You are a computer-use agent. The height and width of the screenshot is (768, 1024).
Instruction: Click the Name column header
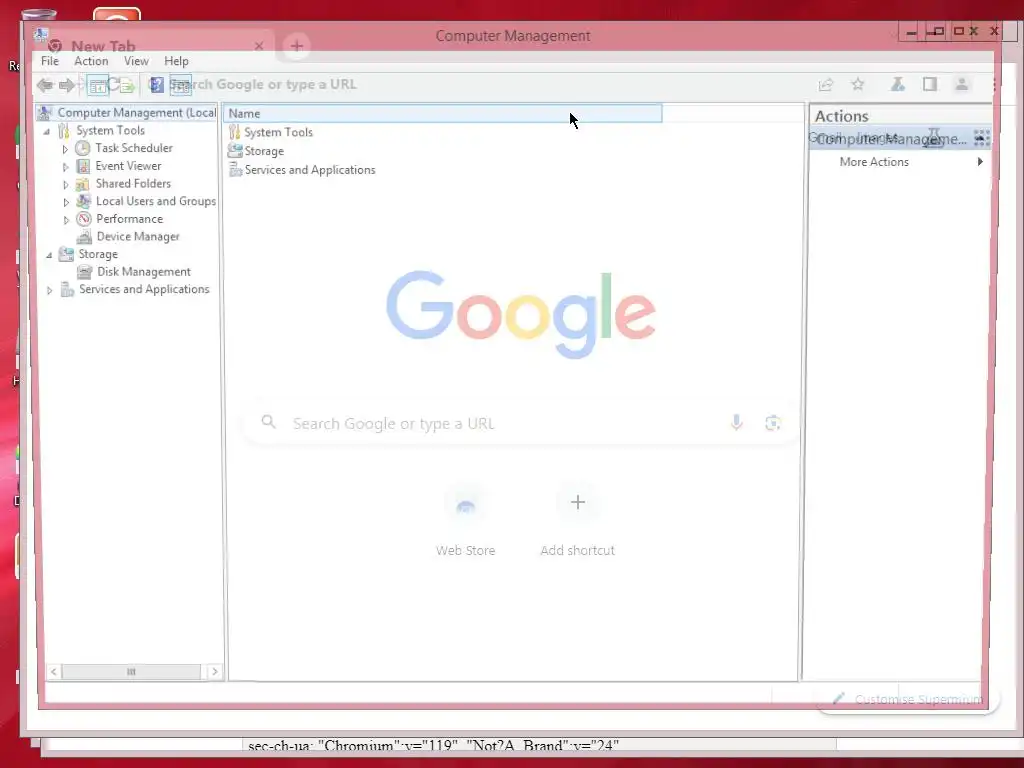pyautogui.click(x=443, y=113)
